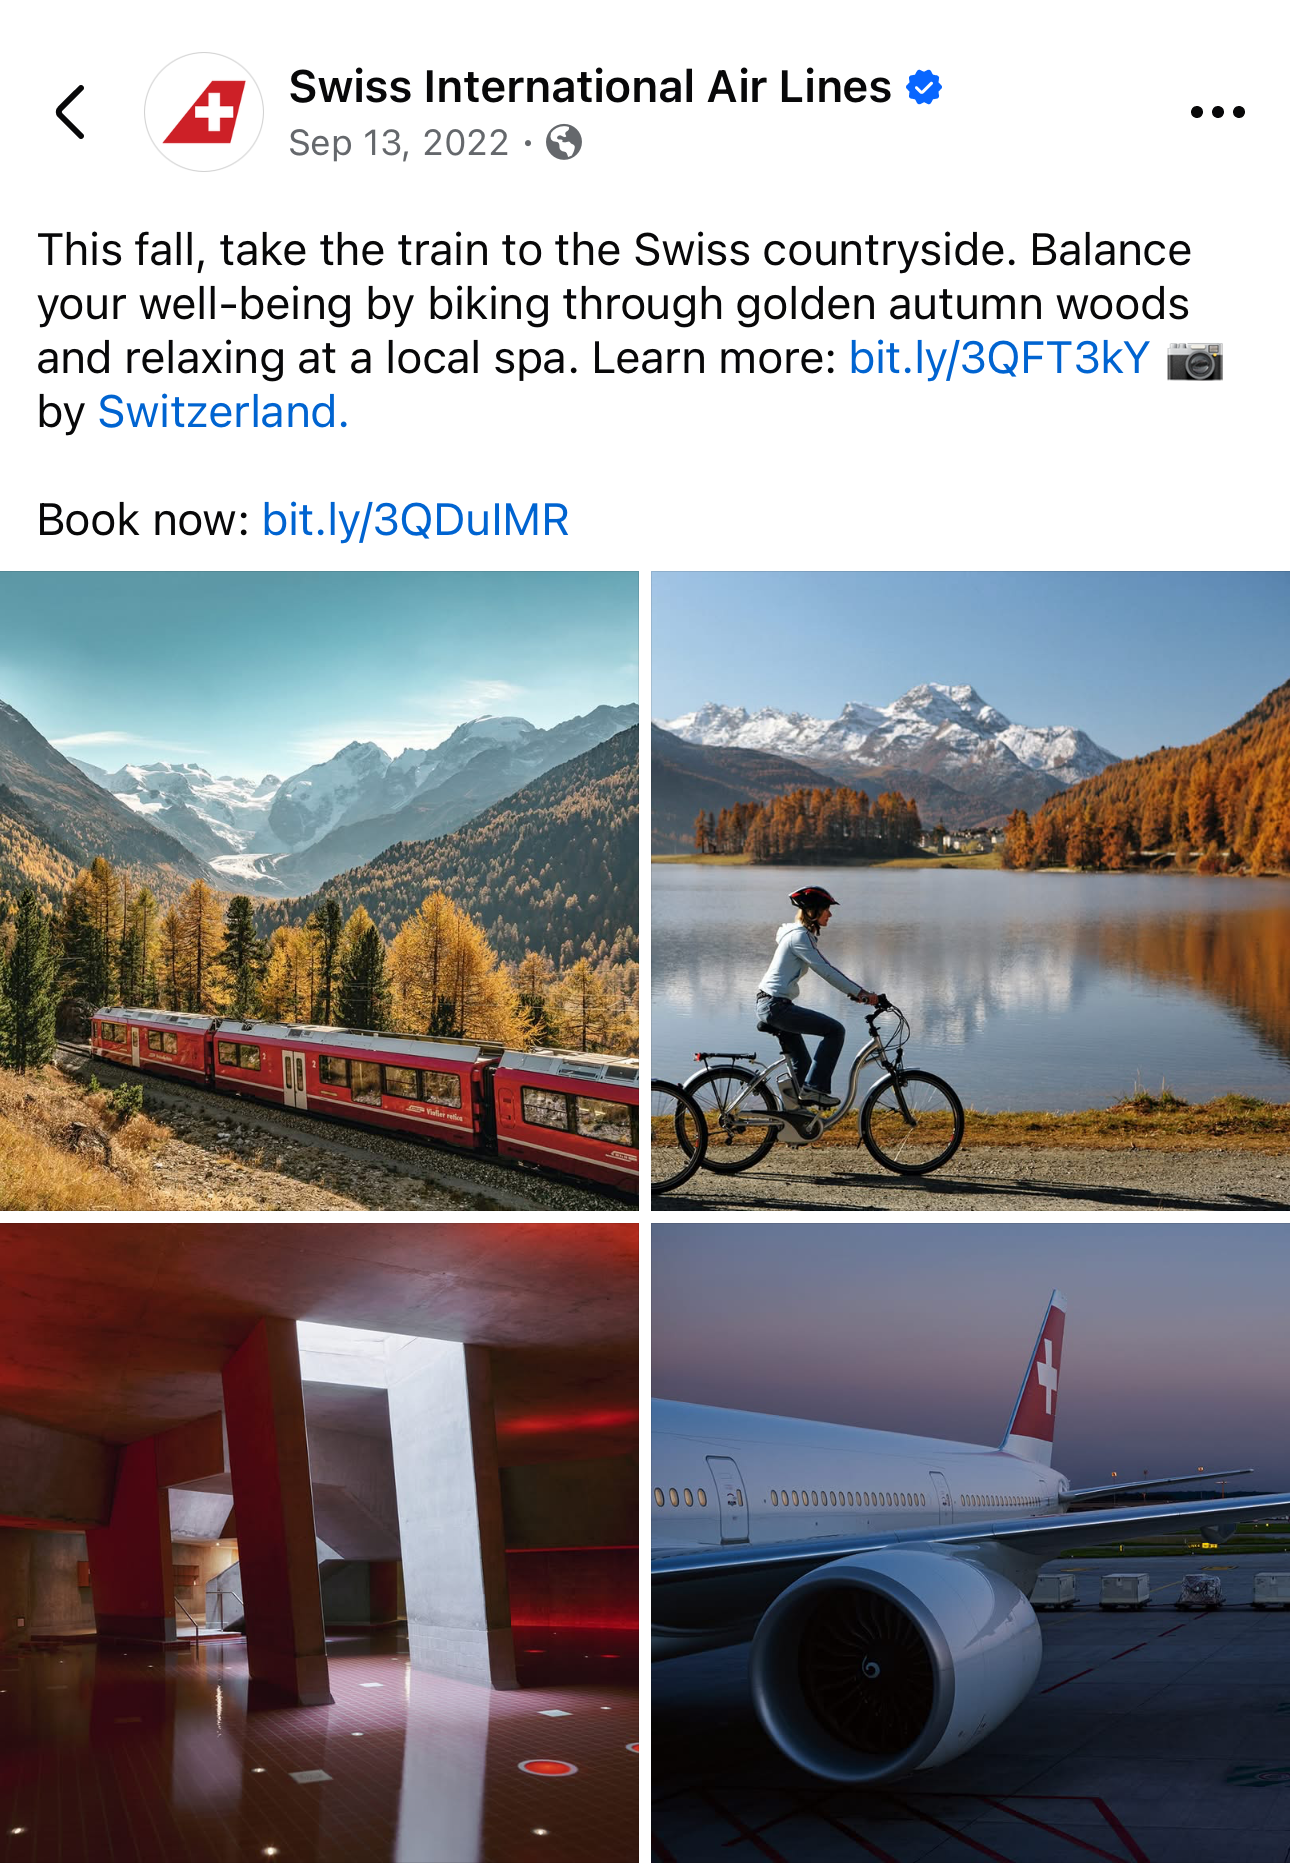The height and width of the screenshot is (1875, 1290).
Task: Tap the back arrow
Action: tap(70, 112)
